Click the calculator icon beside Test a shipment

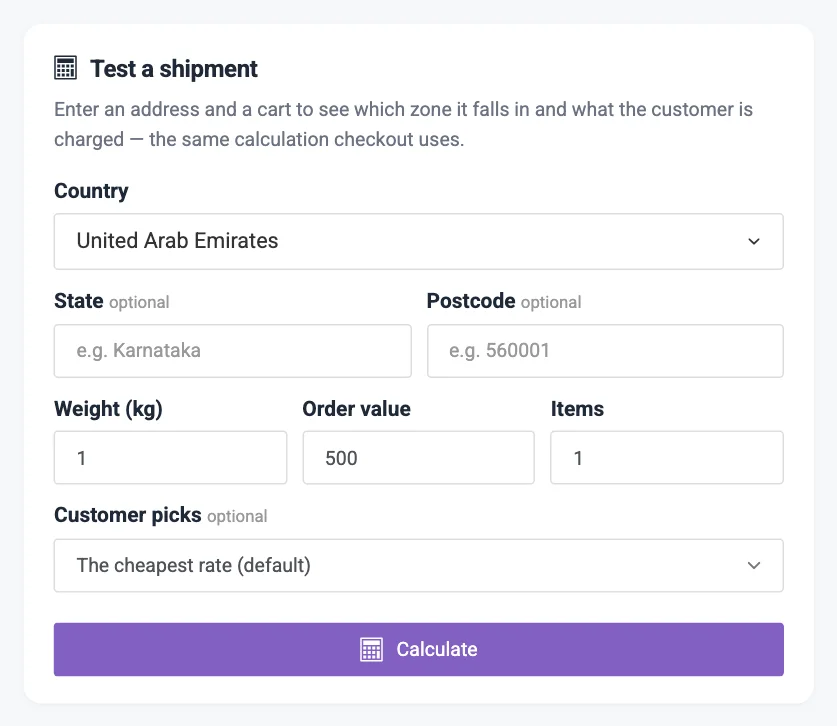click(66, 68)
